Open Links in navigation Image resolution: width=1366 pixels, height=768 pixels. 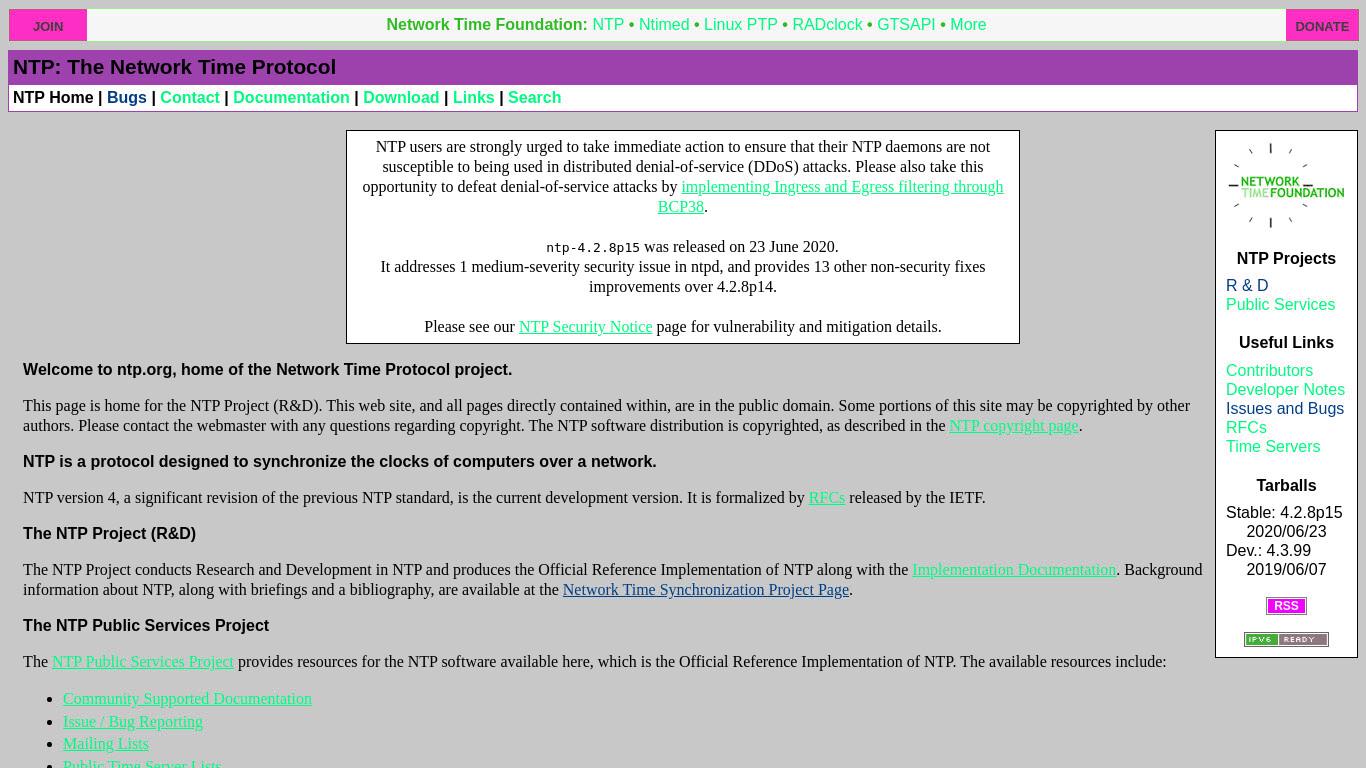click(x=473, y=98)
